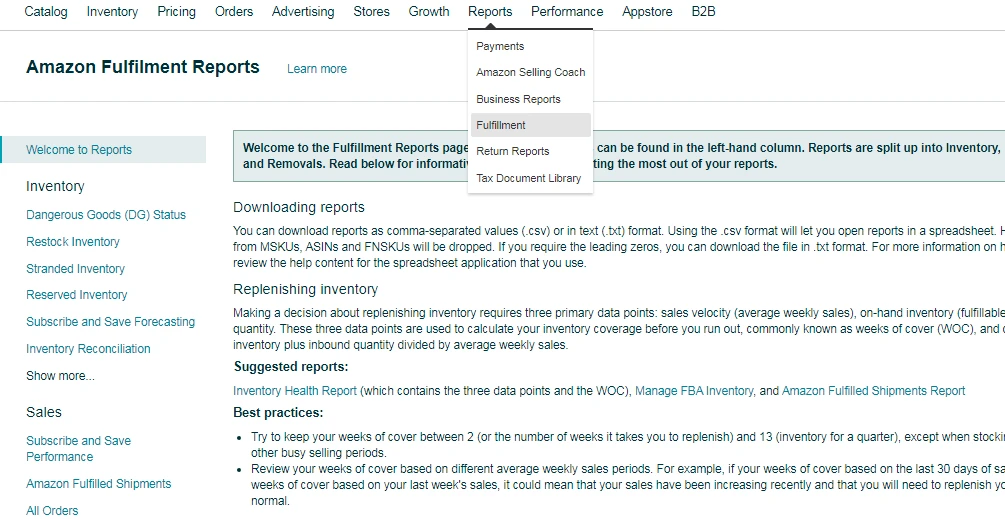Click the Best practices: label
The height and width of the screenshot is (519, 1005).
click(x=278, y=412)
